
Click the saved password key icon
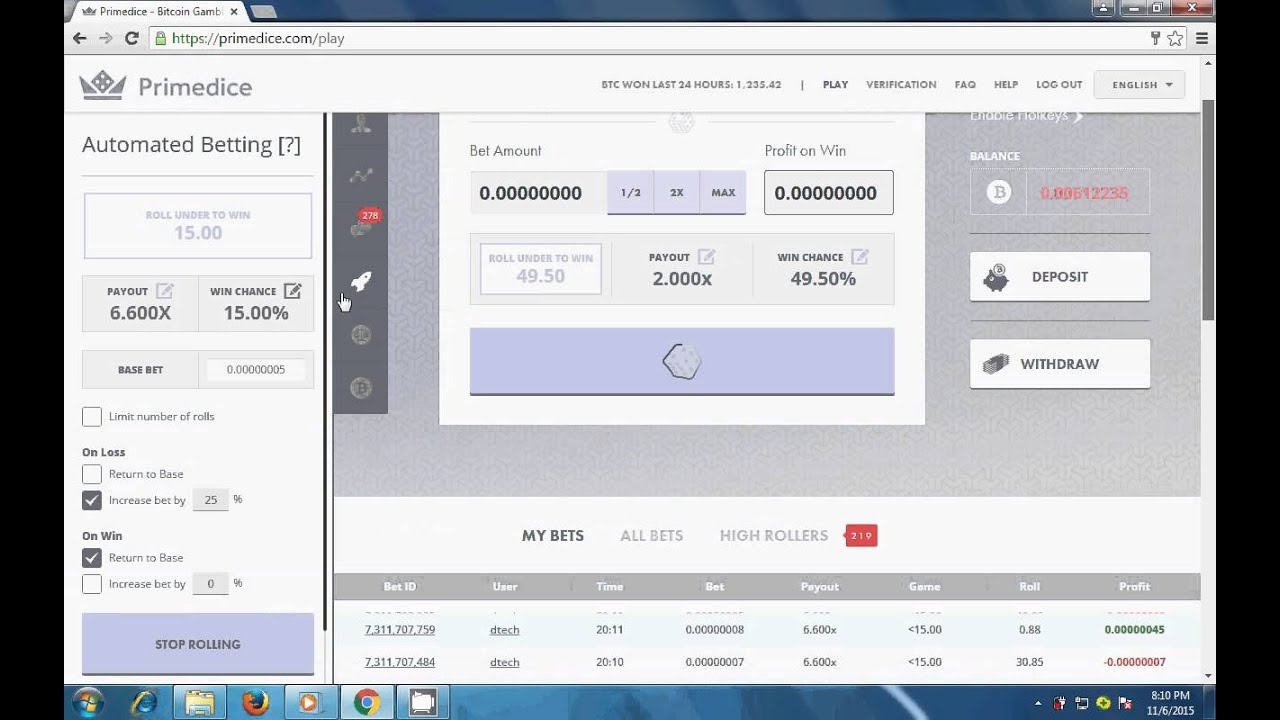tap(1155, 38)
